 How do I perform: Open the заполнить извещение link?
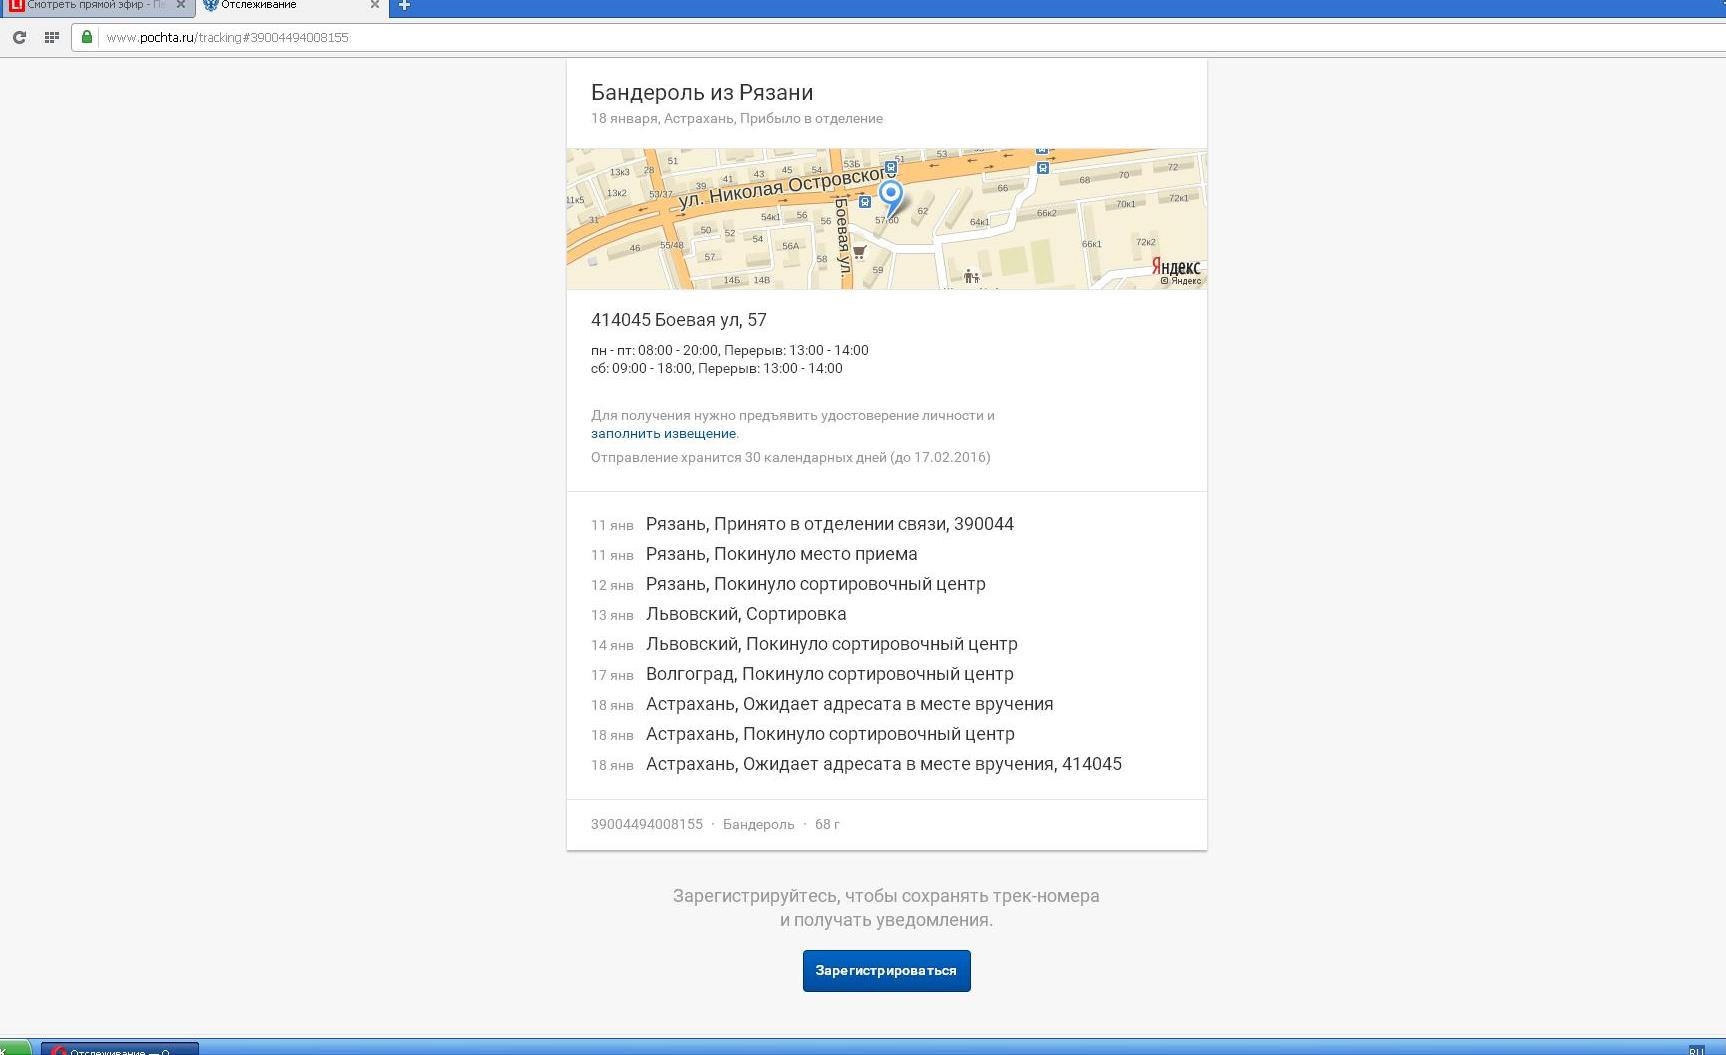click(x=663, y=434)
